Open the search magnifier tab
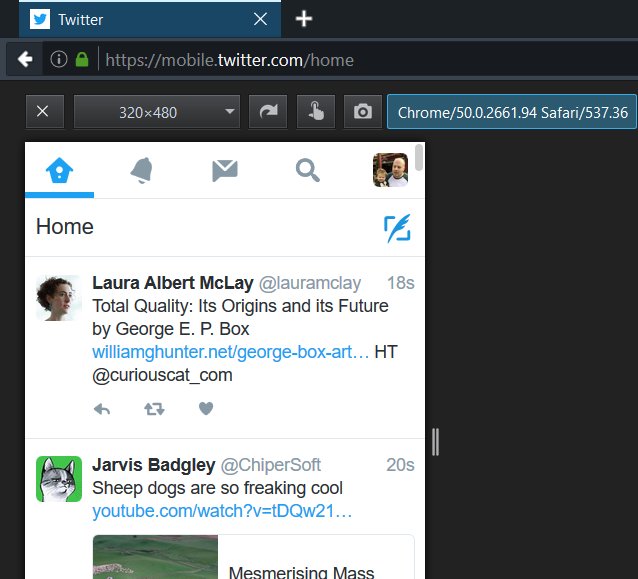Viewport: 638px width, 579px height. point(308,170)
